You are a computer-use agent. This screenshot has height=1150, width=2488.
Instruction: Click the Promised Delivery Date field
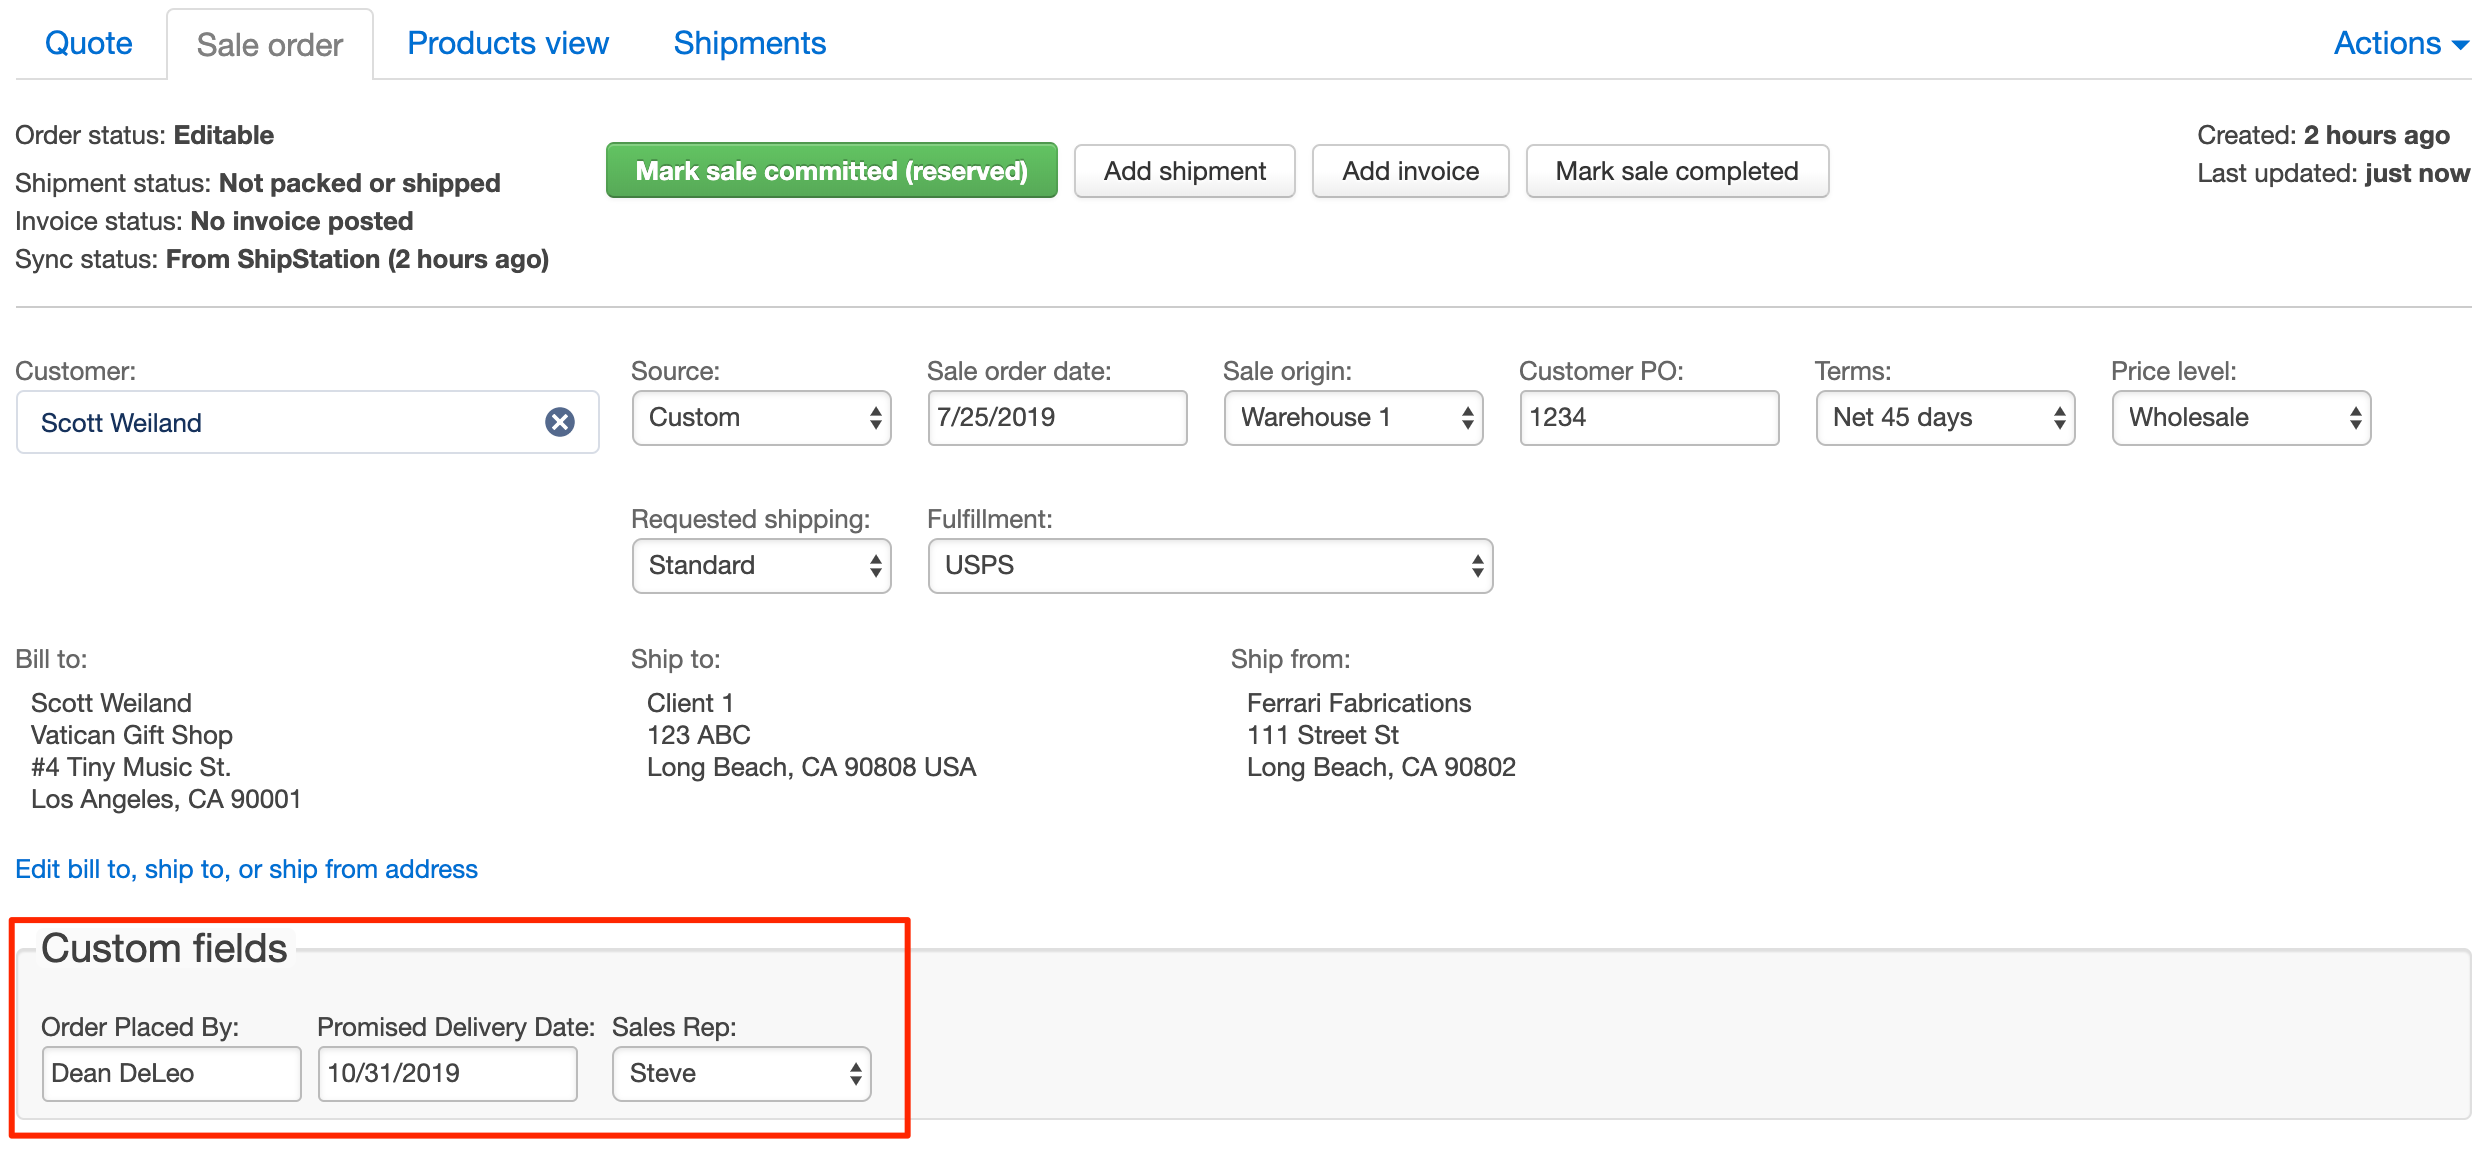coord(448,1074)
